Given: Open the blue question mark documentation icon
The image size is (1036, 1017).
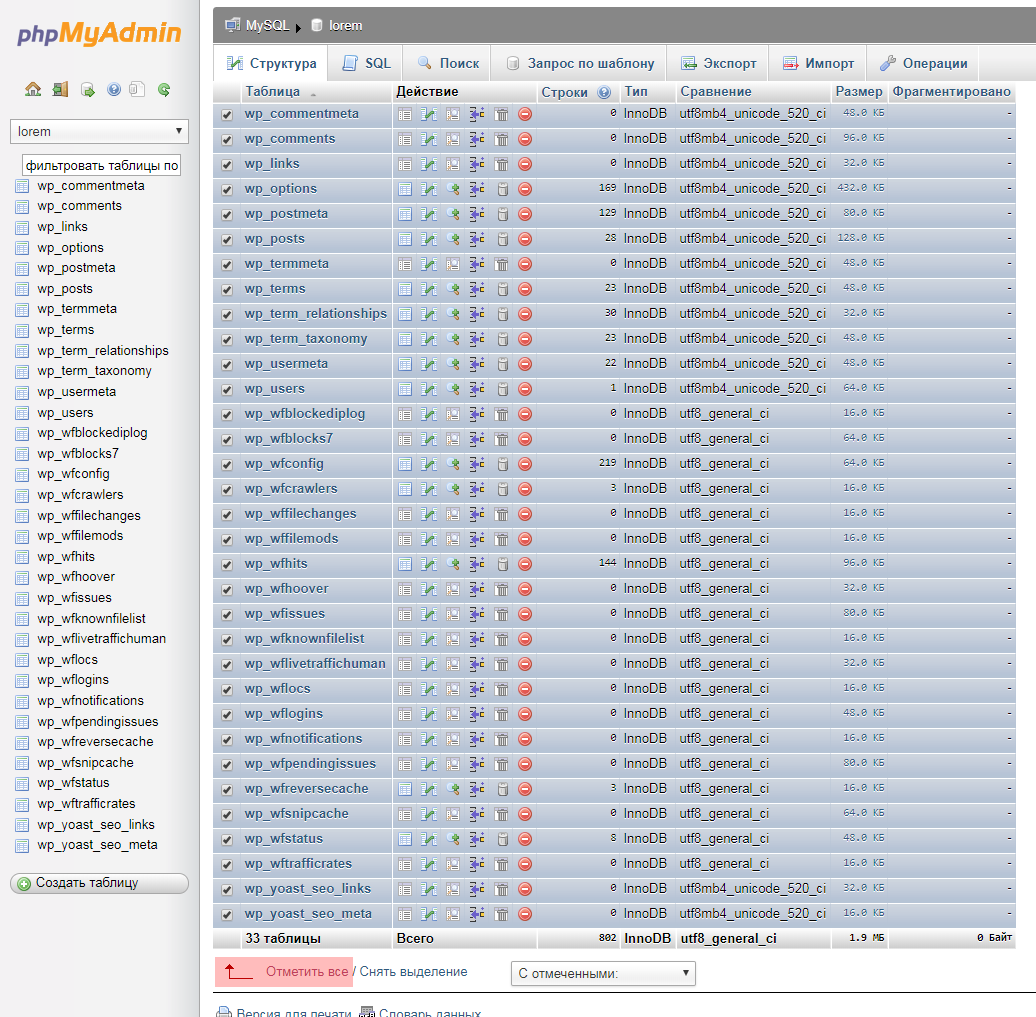Looking at the screenshot, I should tap(114, 89).
